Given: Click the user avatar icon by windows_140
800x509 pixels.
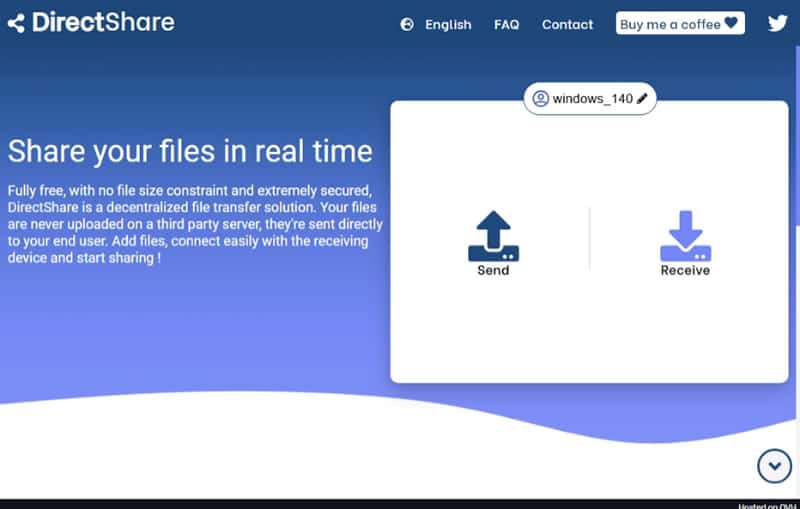Looking at the screenshot, I should [540, 98].
